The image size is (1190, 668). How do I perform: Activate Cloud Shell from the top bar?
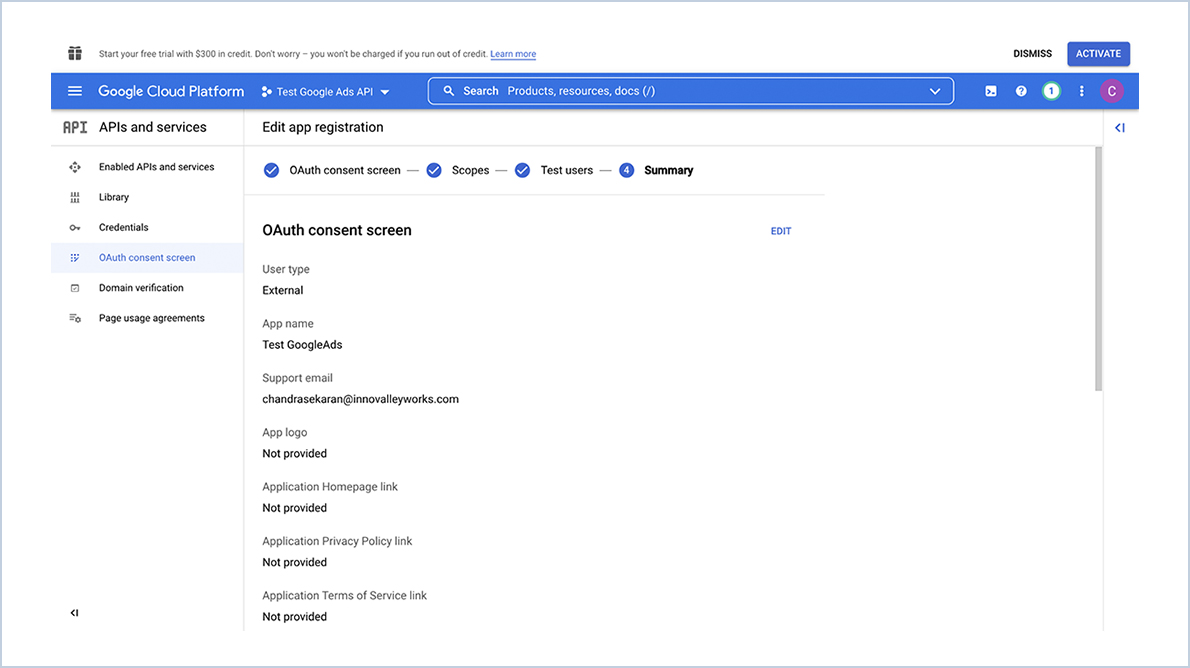click(990, 90)
